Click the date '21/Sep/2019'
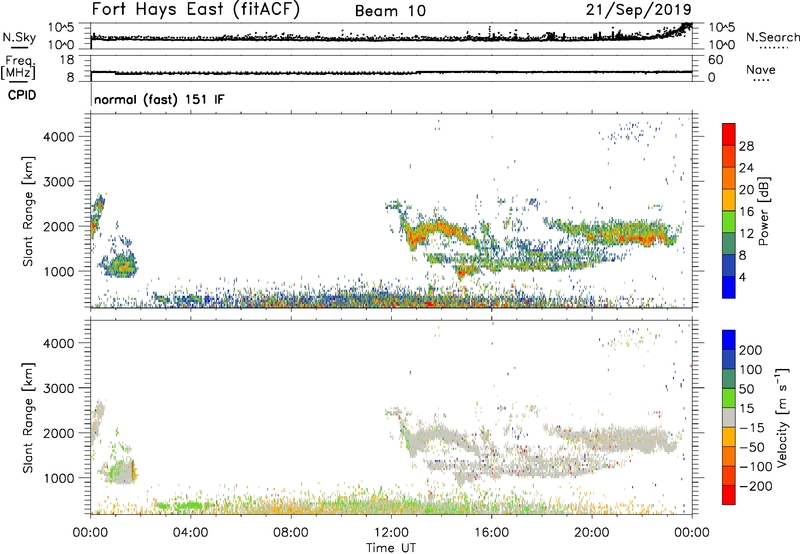This screenshot has width=800, height=554. (639, 10)
